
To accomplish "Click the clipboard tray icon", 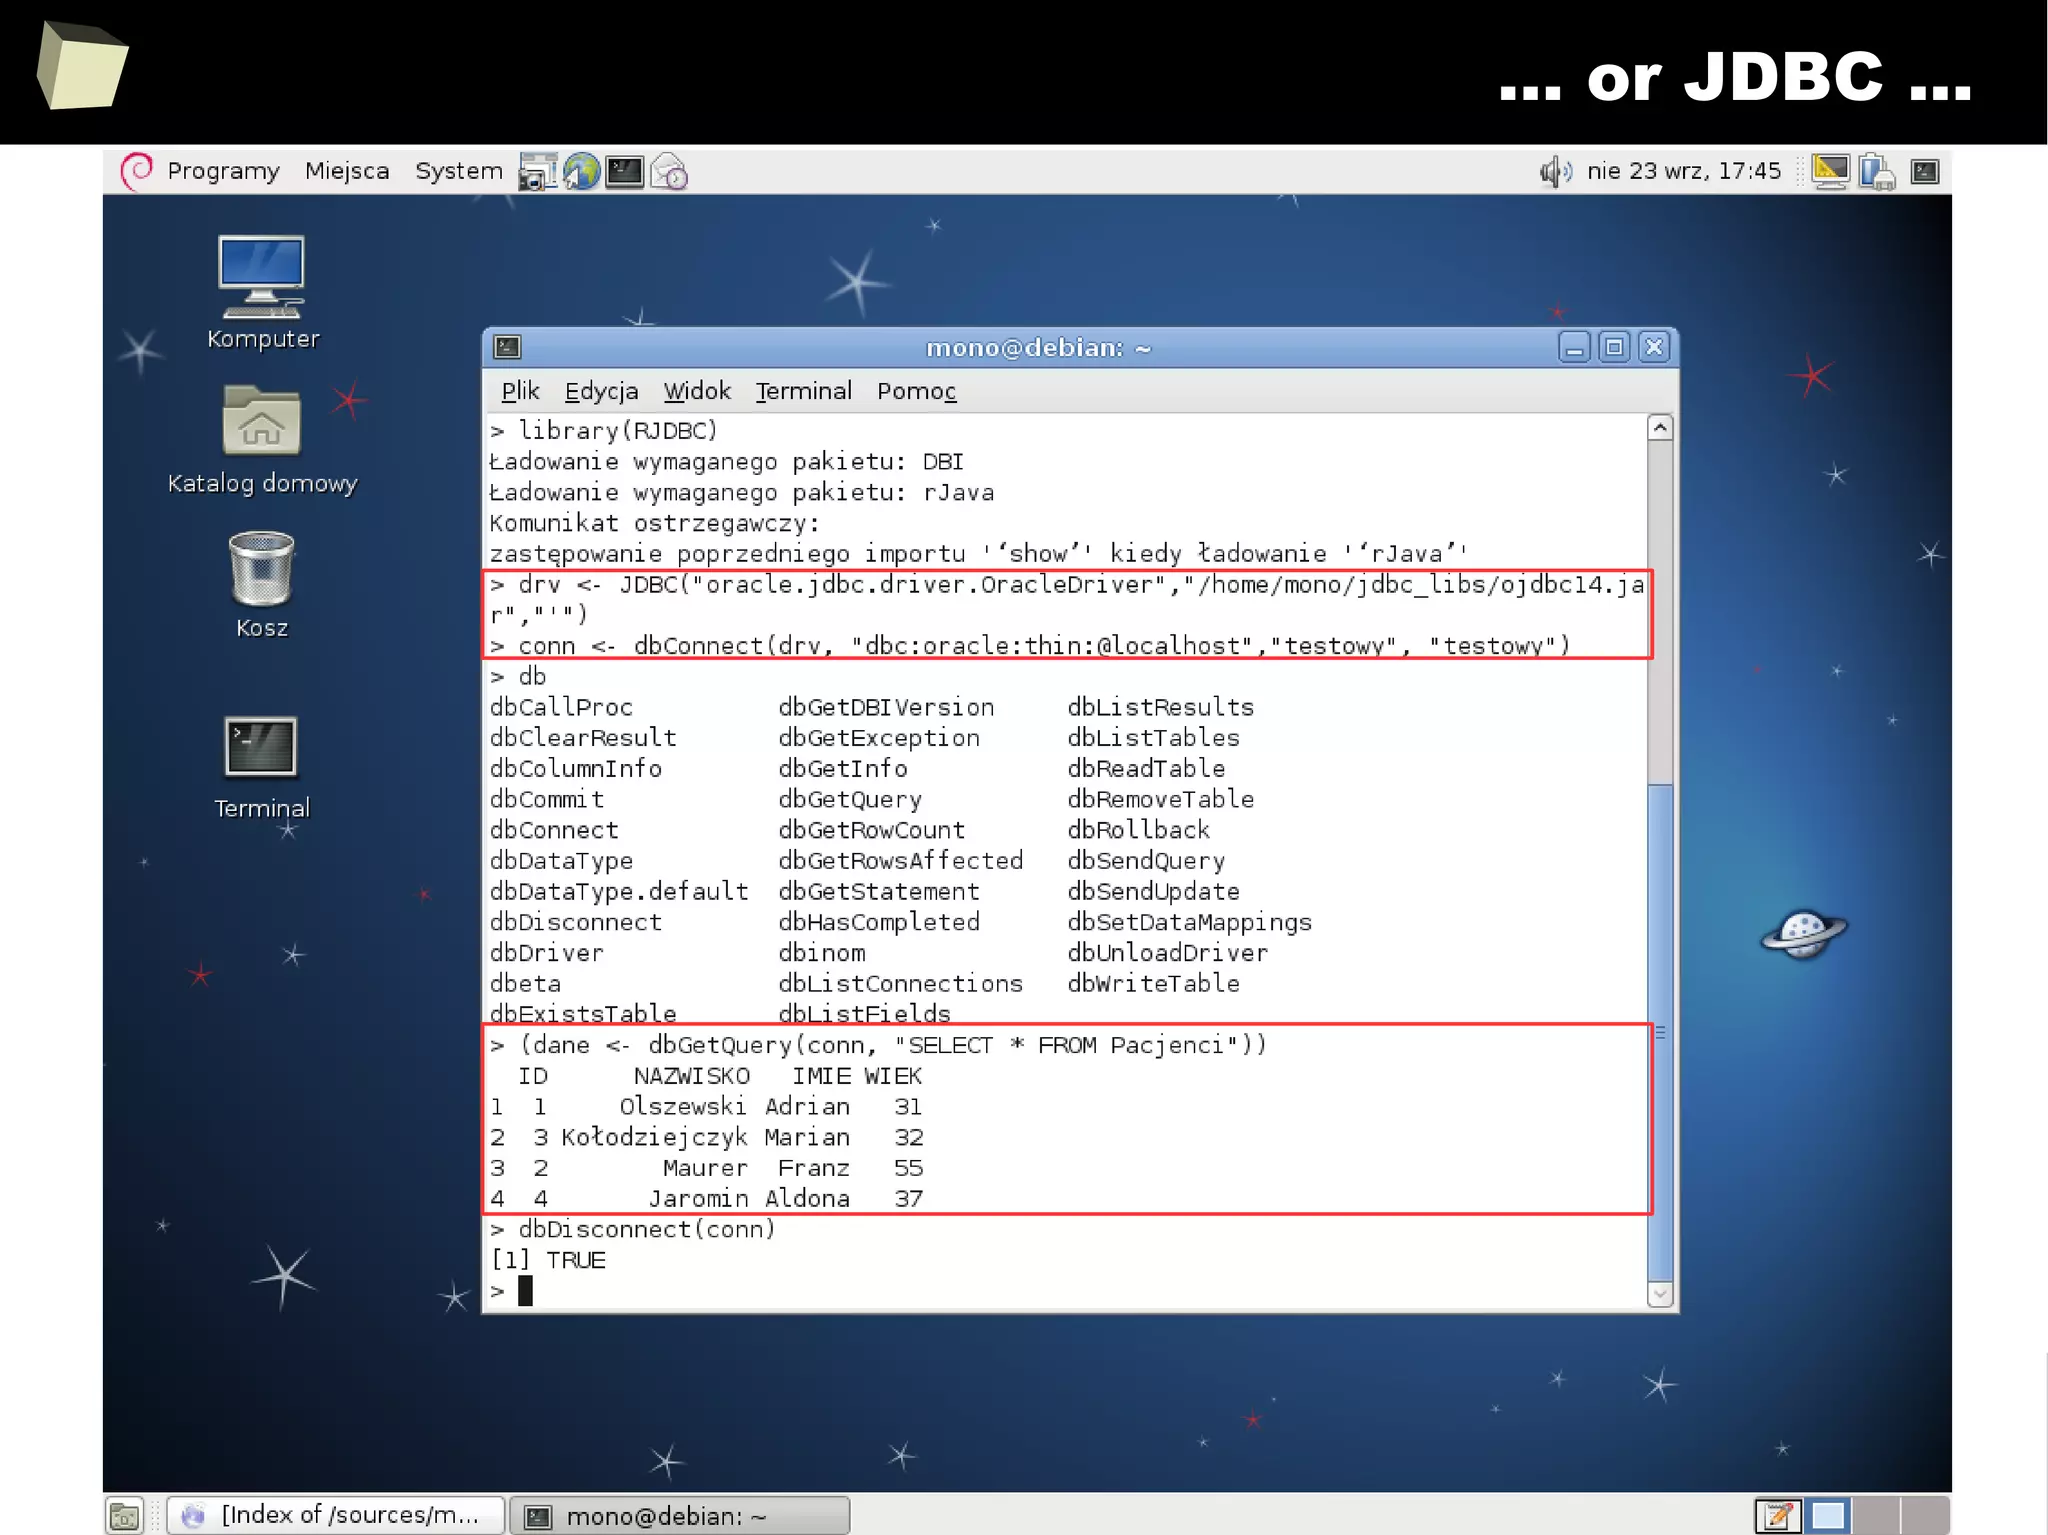I will click(x=1876, y=172).
